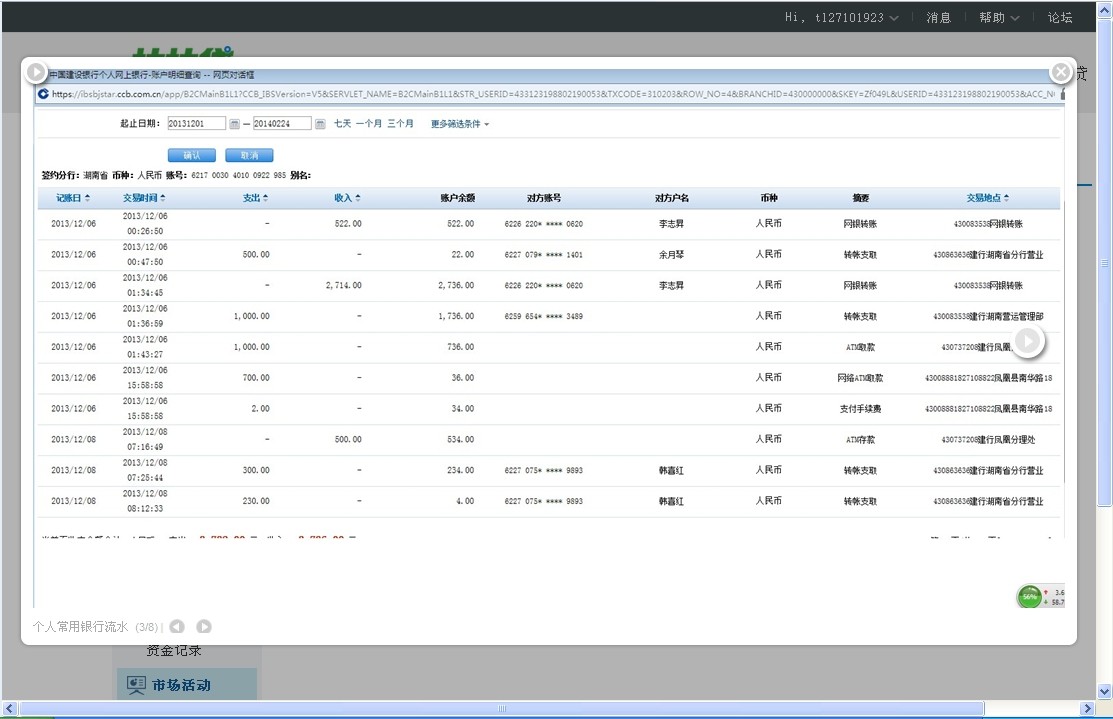Click the horizontal scrollbar at page bottom
1113x719 pixels.
coord(502,709)
